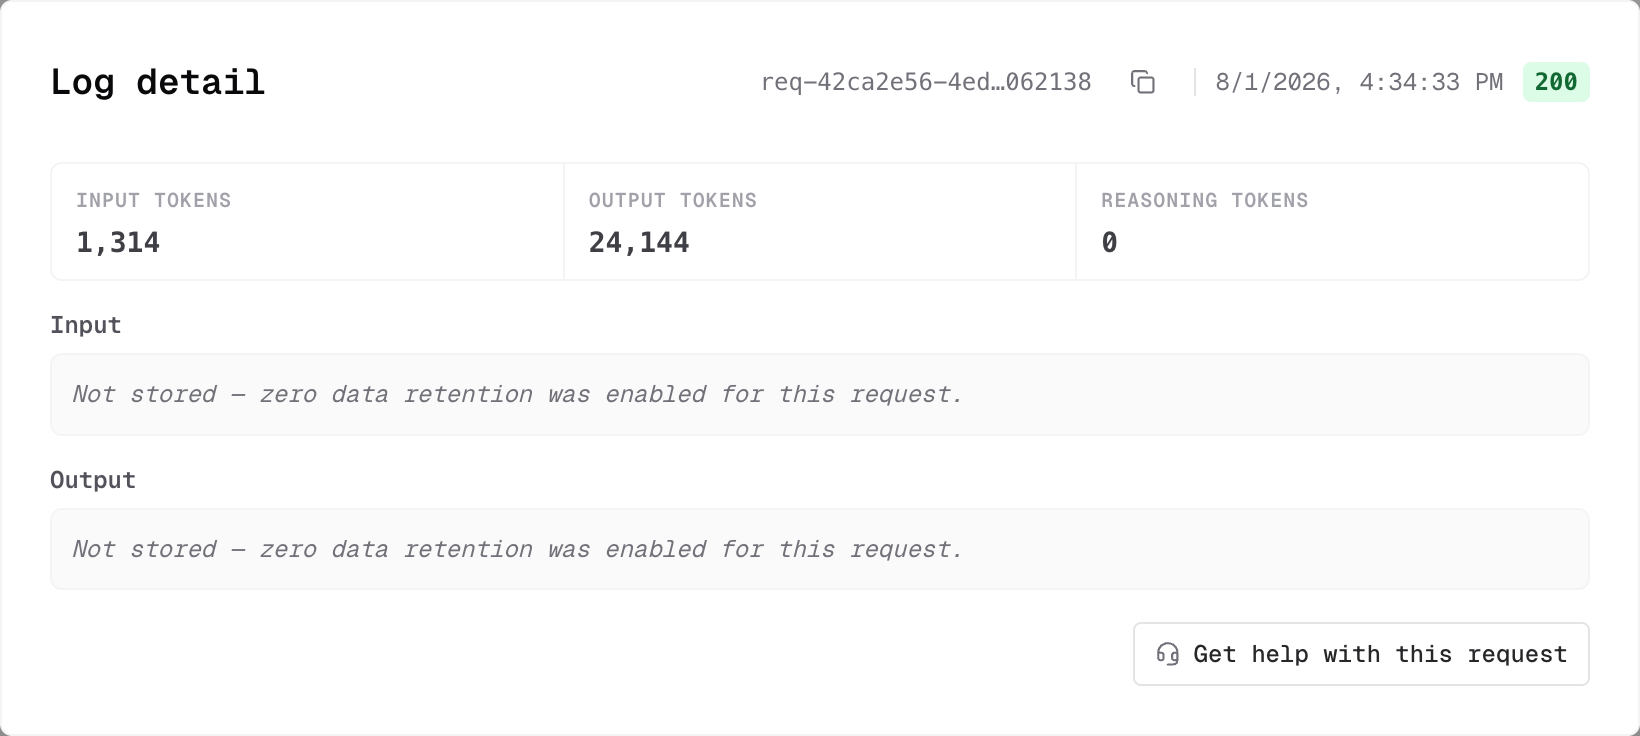Select the Reasoning Tokens stat card
This screenshot has height=736, width=1640.
coord(1332,222)
